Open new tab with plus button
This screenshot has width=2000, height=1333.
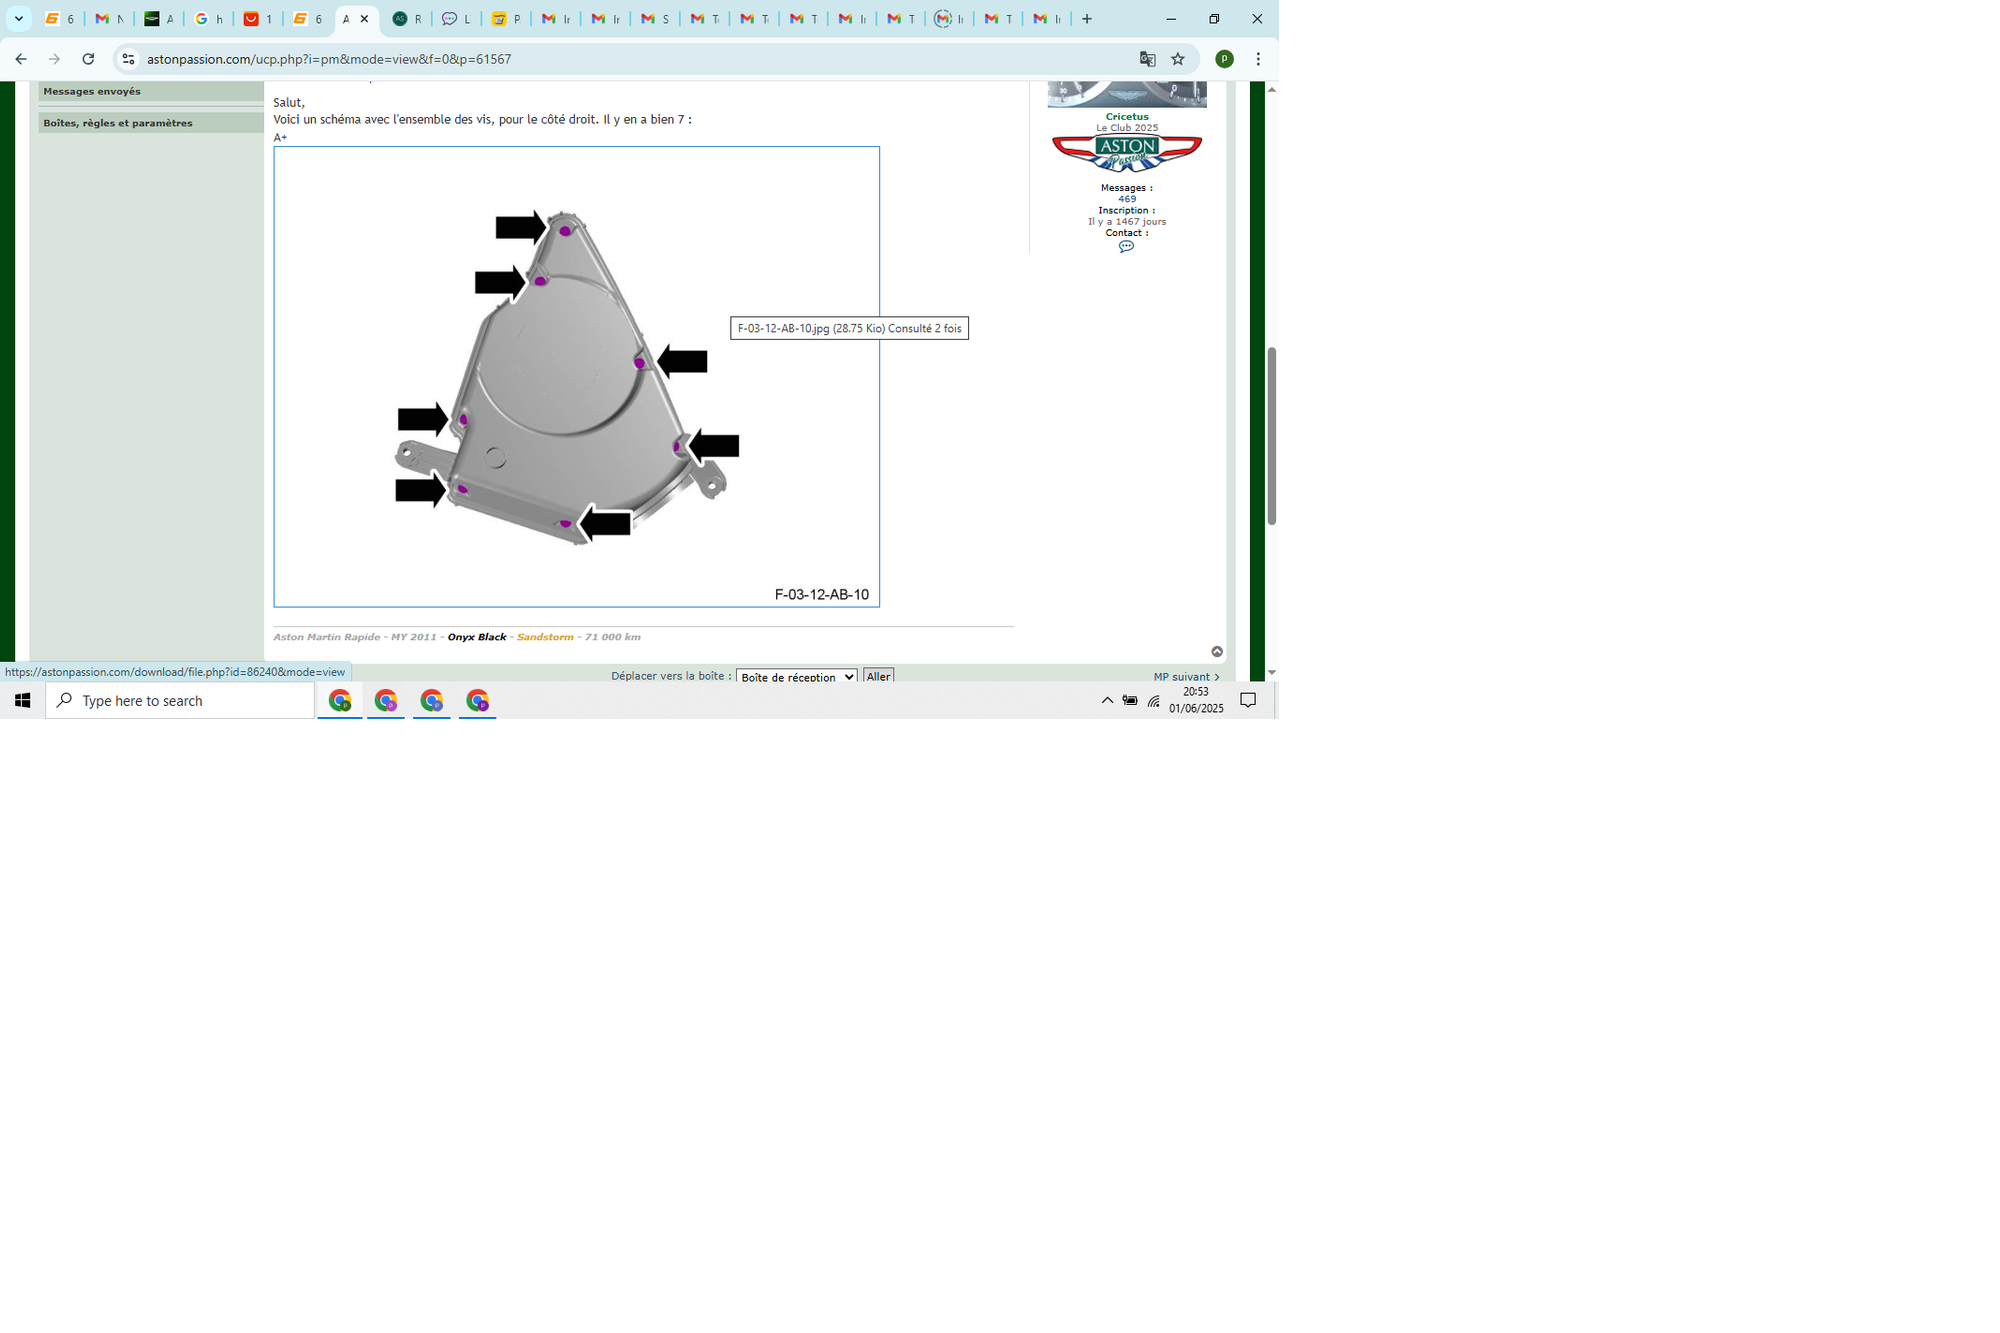coord(1087,19)
